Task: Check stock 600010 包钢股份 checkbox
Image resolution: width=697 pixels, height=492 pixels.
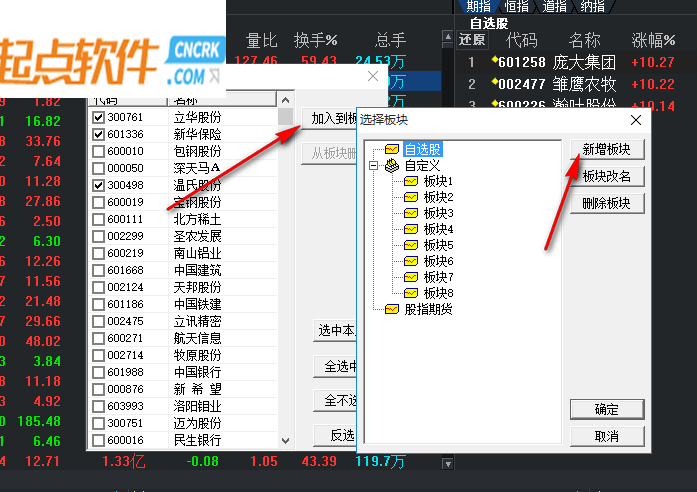Action: [98, 152]
